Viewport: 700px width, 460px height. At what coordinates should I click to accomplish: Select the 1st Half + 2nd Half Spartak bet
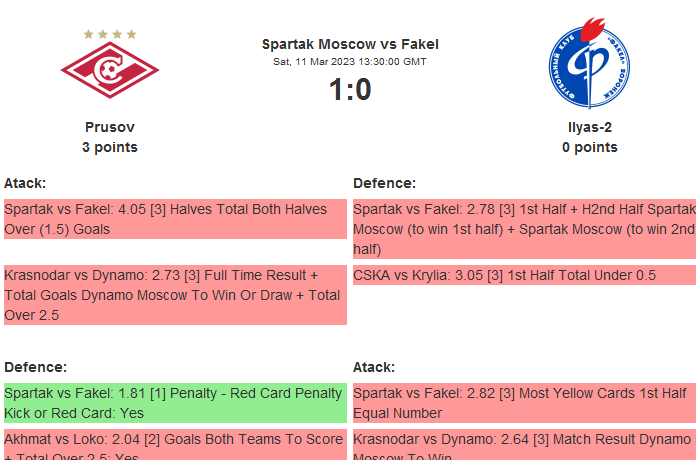pyautogui.click(x=524, y=229)
